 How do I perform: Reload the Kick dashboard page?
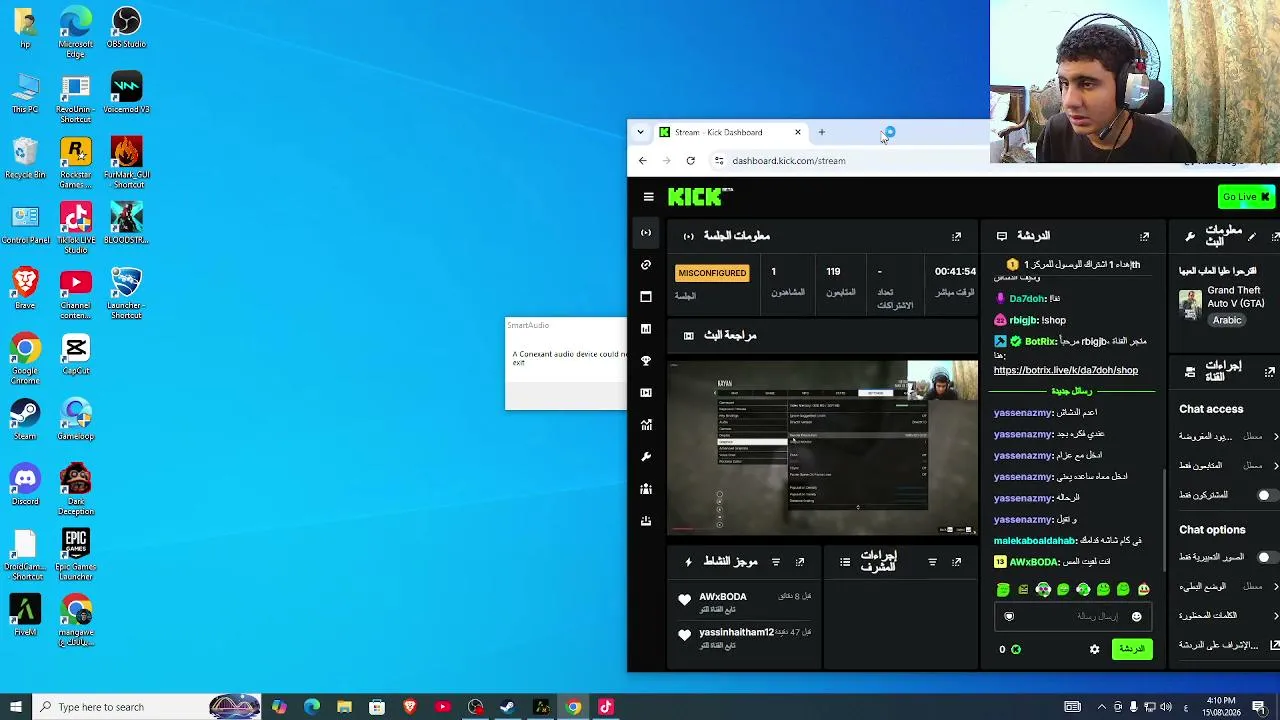click(690, 161)
